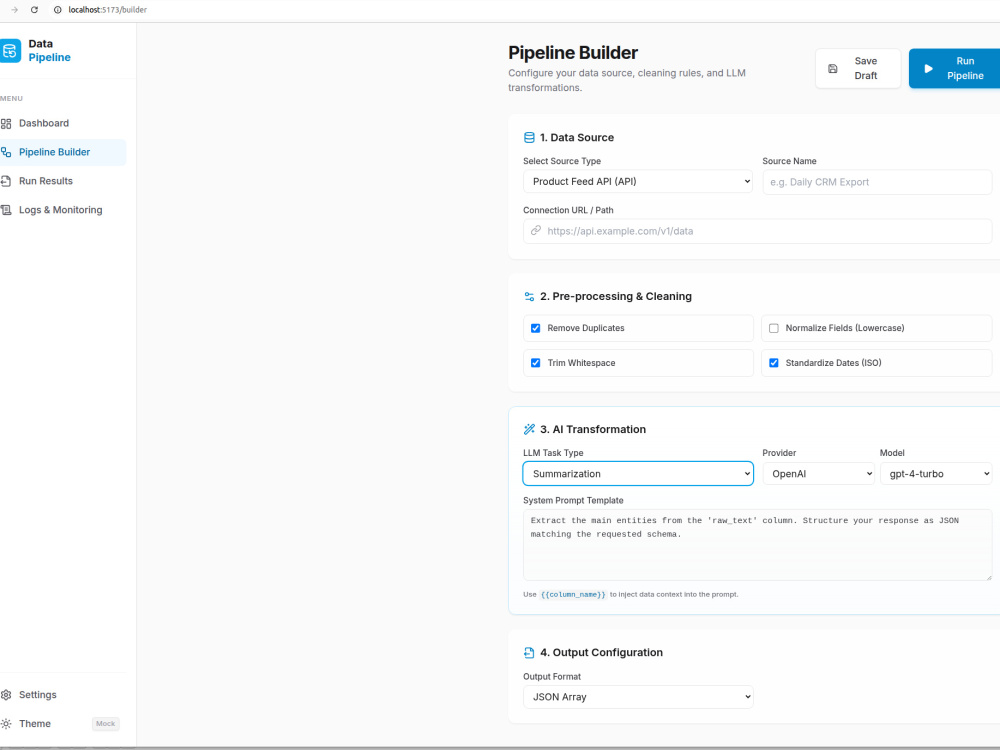The image size is (1000, 750).
Task: Click the floppy disk icon on Save Draft
Action: pyautogui.click(x=832, y=68)
